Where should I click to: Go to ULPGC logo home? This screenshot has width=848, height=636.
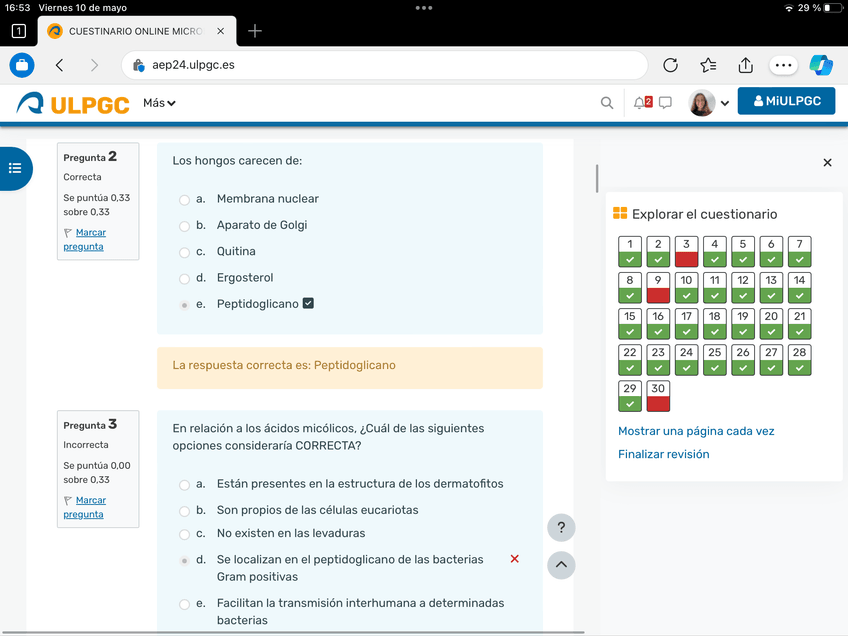pos(72,103)
